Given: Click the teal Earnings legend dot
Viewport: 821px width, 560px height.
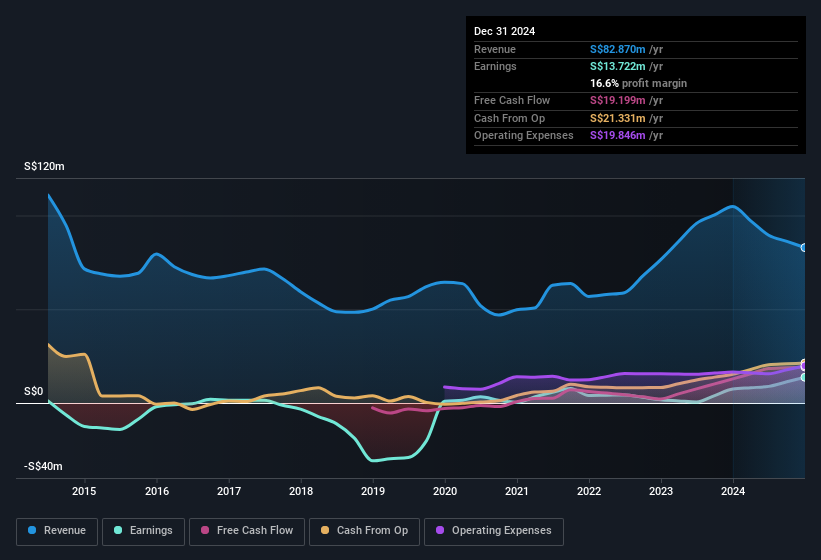Looking at the screenshot, I should (x=119, y=531).
